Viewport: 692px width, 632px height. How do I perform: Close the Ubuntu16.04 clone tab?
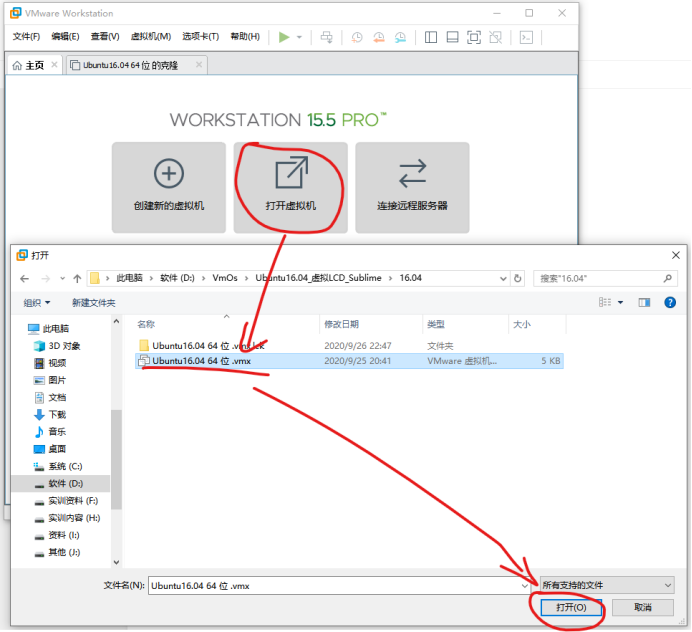[199, 65]
